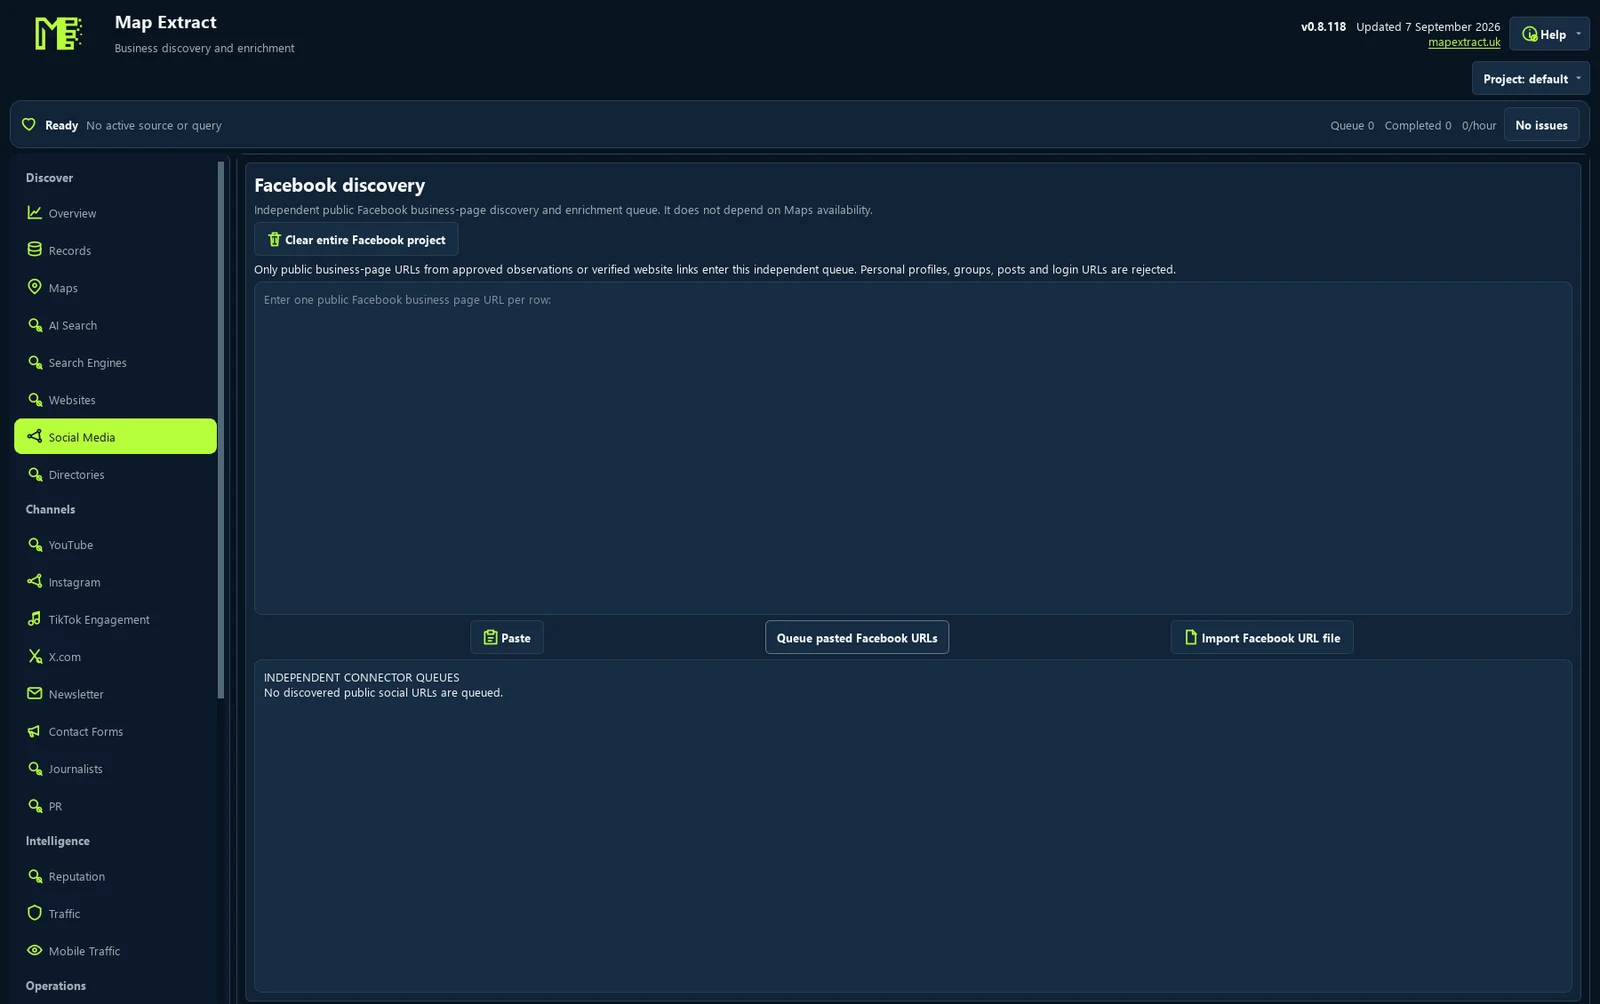Open the Journalists channel
Image resolution: width=1600 pixels, height=1004 pixels.
pos(115,768)
